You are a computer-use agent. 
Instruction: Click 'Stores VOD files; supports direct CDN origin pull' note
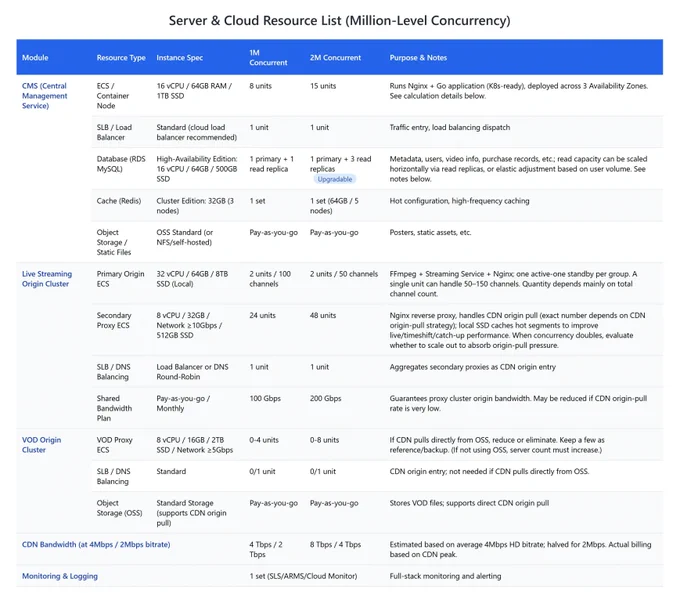coord(469,503)
